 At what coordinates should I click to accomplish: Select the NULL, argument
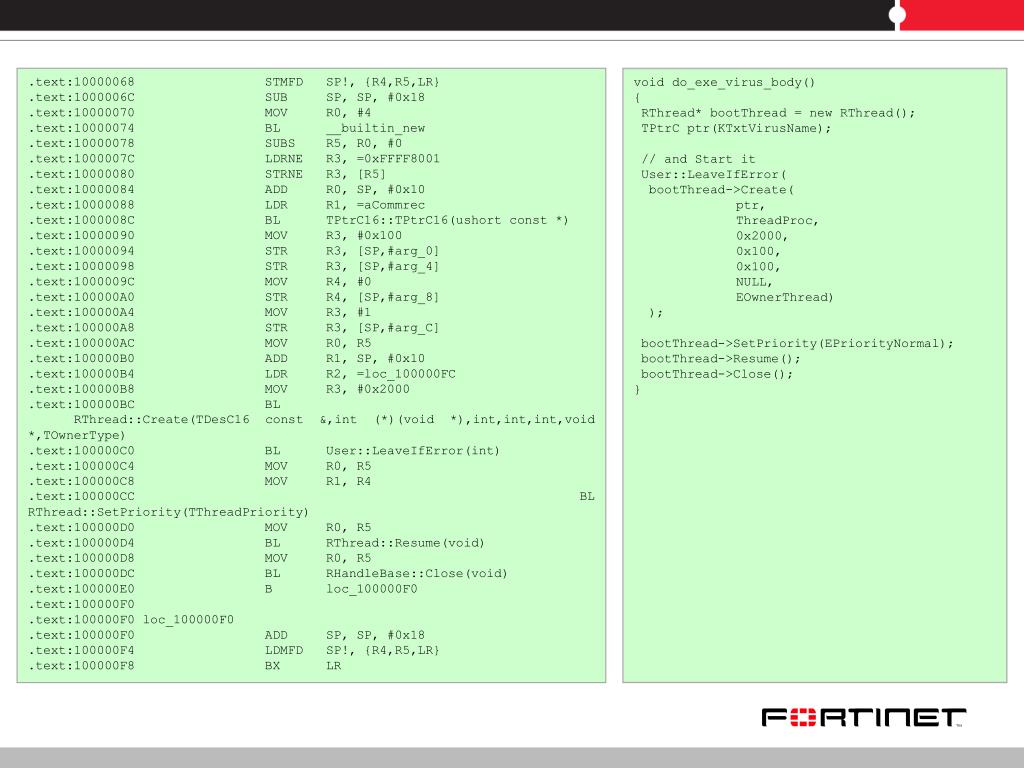coord(754,282)
